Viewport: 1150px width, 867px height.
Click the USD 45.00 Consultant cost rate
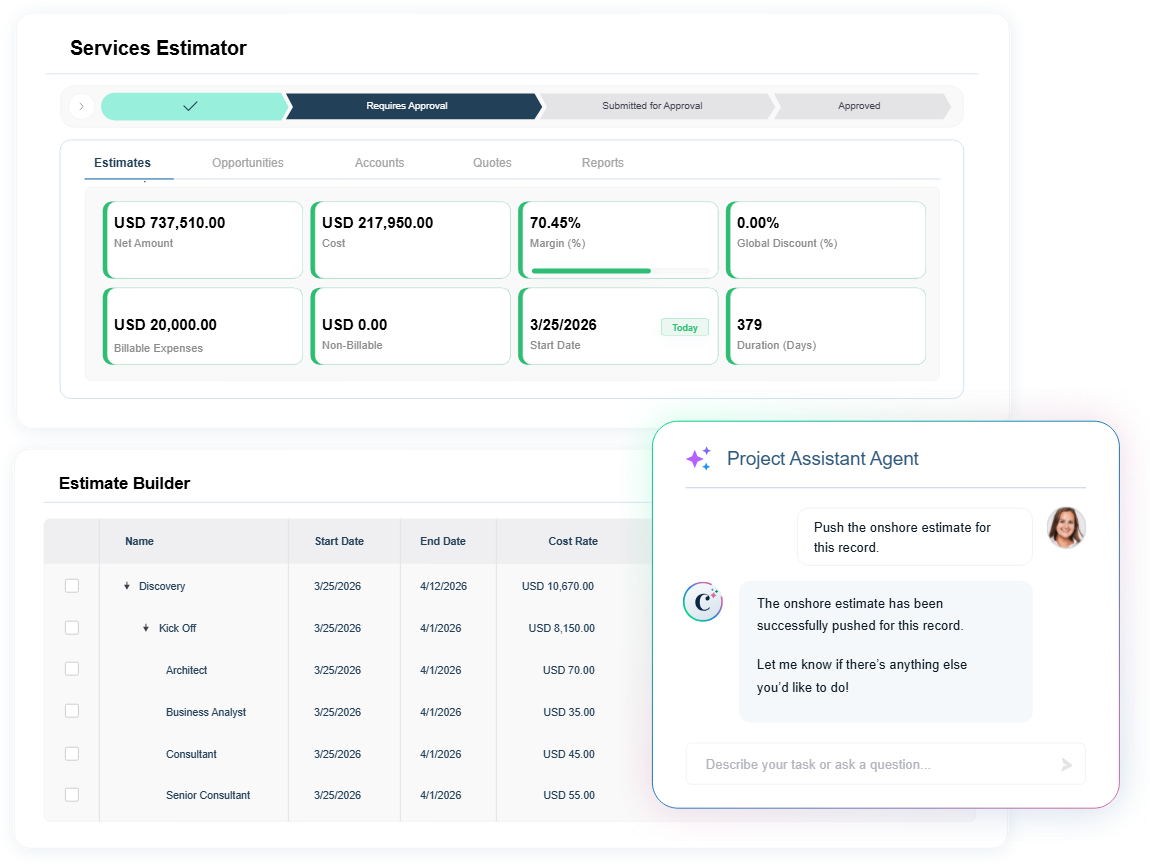coord(569,754)
